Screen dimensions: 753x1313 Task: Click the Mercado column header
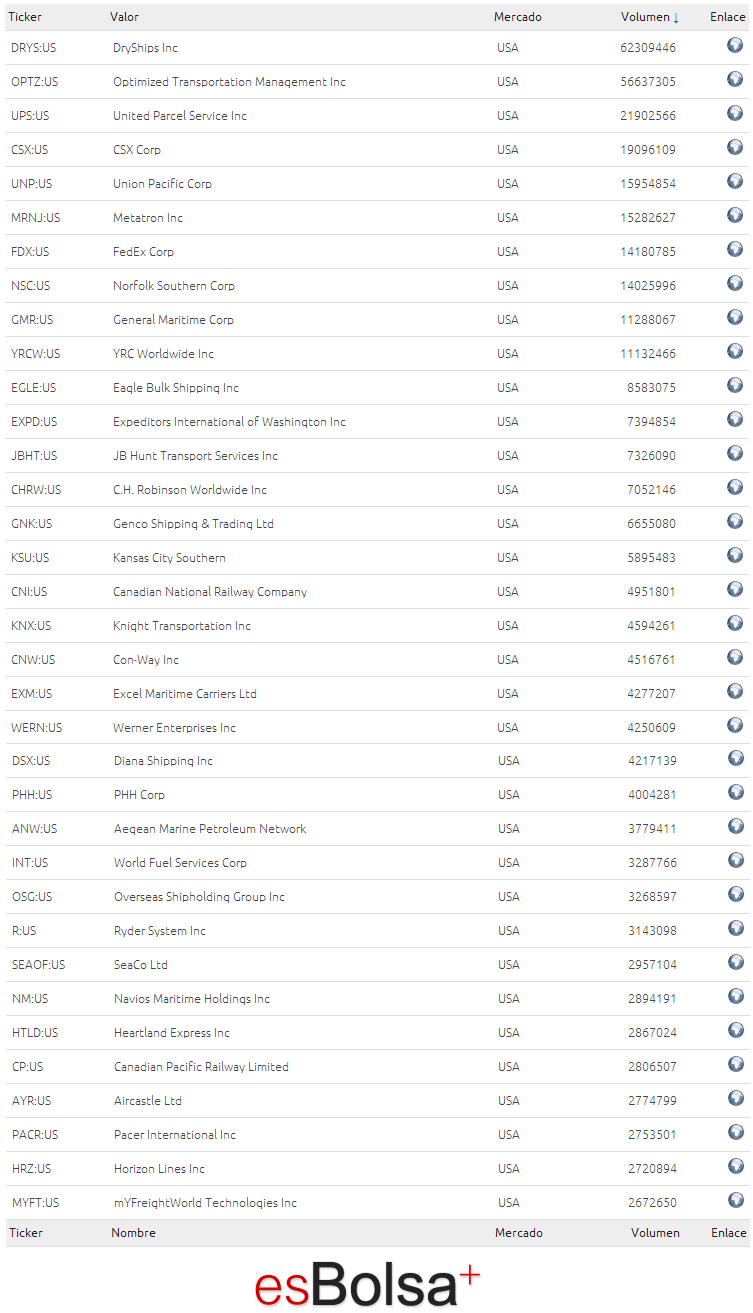518,17
